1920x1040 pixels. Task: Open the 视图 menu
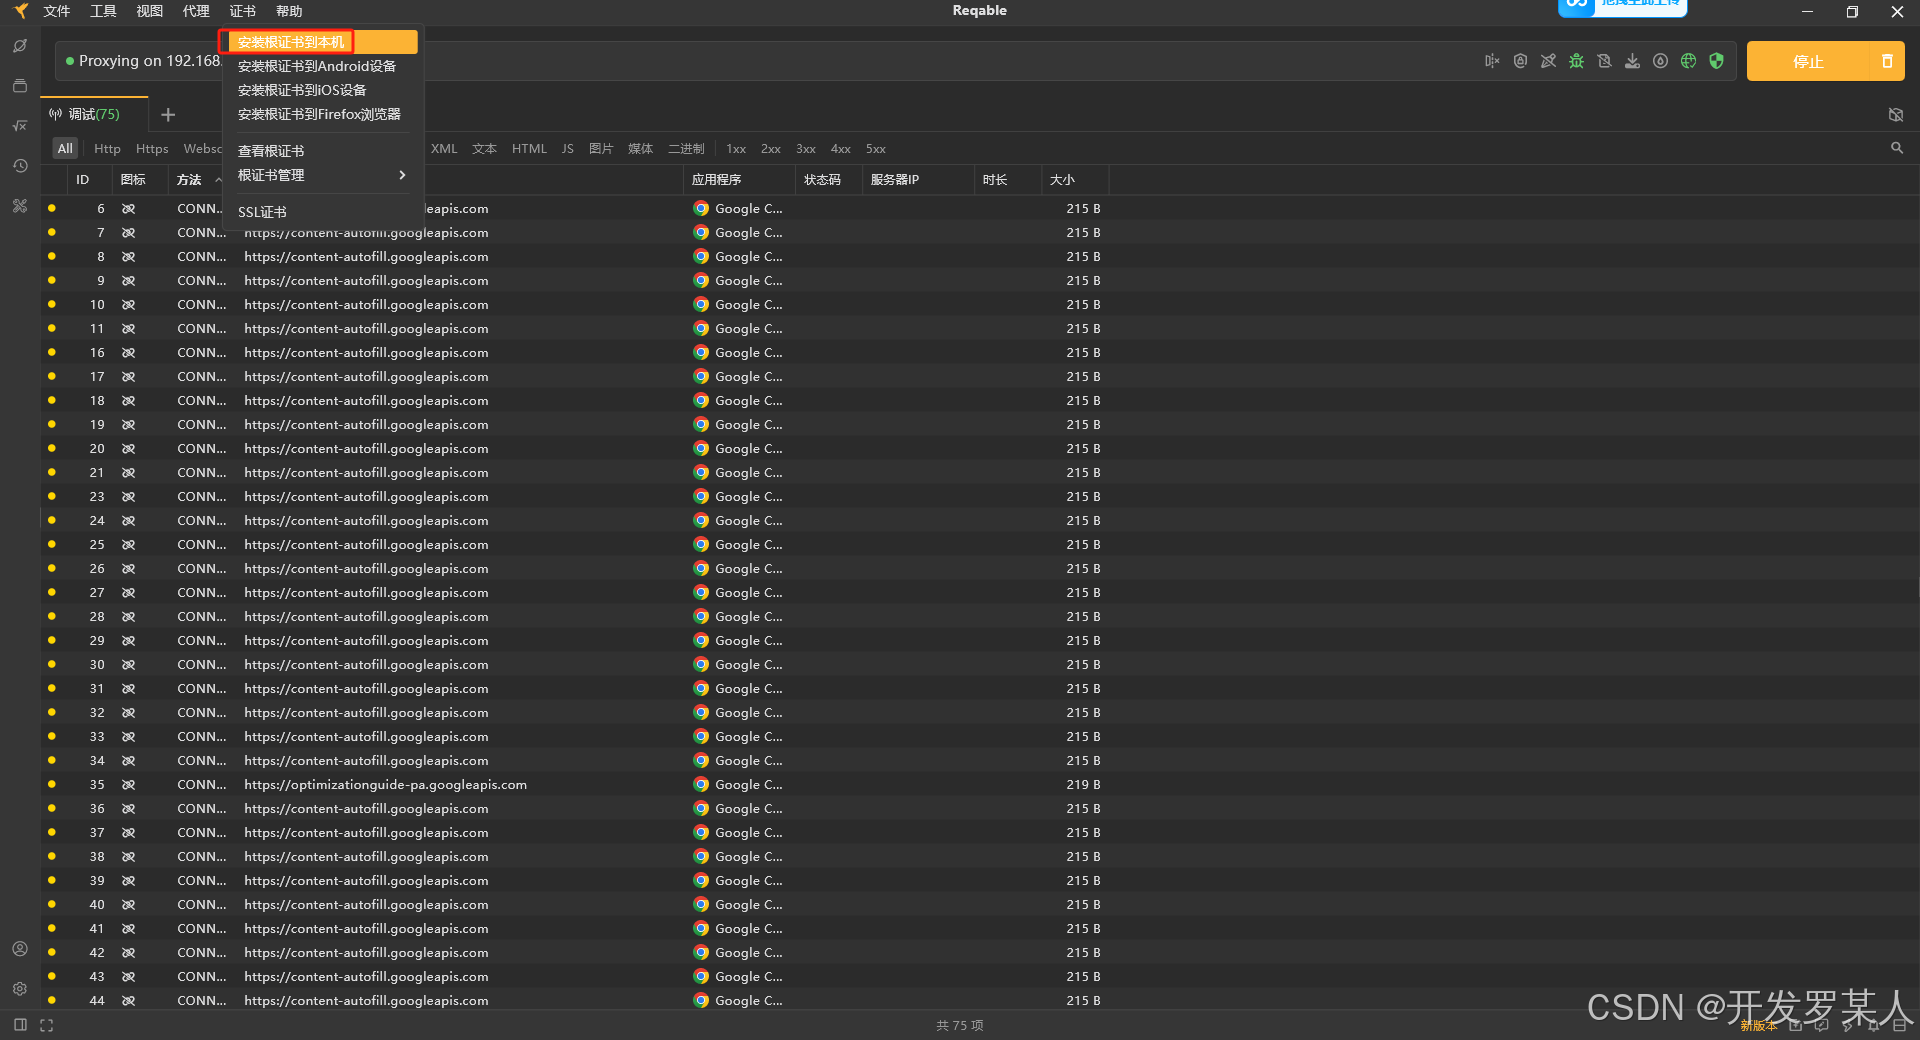tap(149, 11)
